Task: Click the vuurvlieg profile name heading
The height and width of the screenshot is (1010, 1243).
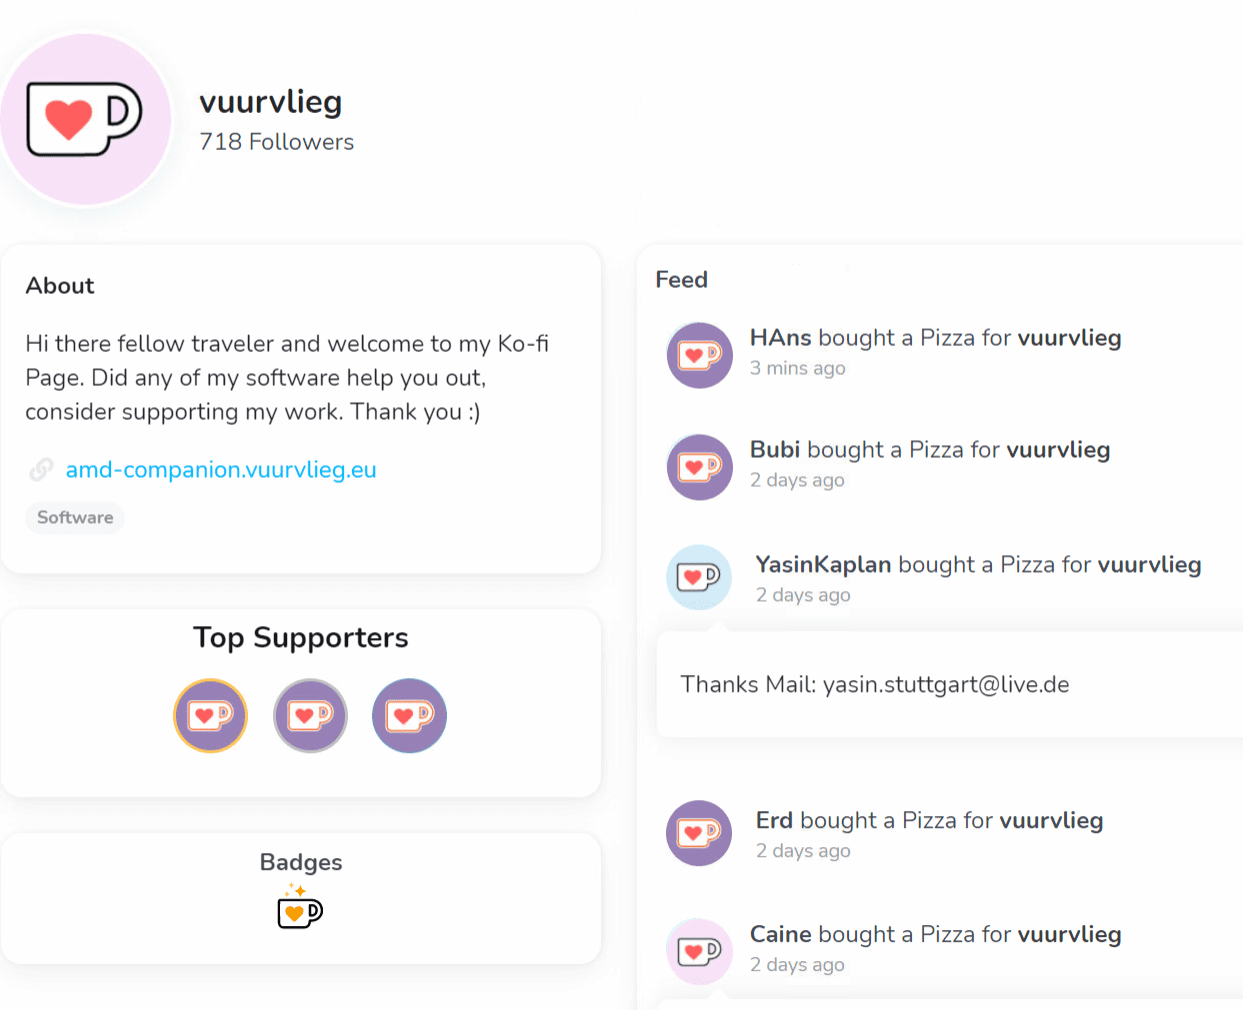Action: pos(270,101)
